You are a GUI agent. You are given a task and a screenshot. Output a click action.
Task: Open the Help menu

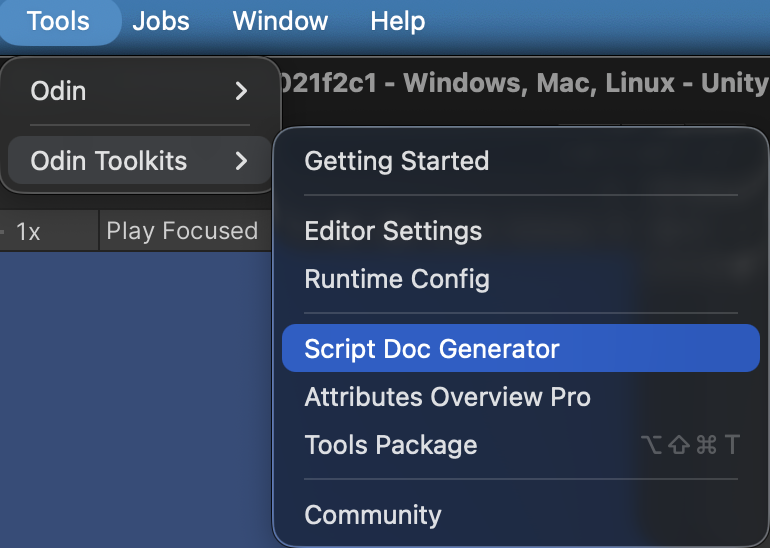point(398,22)
